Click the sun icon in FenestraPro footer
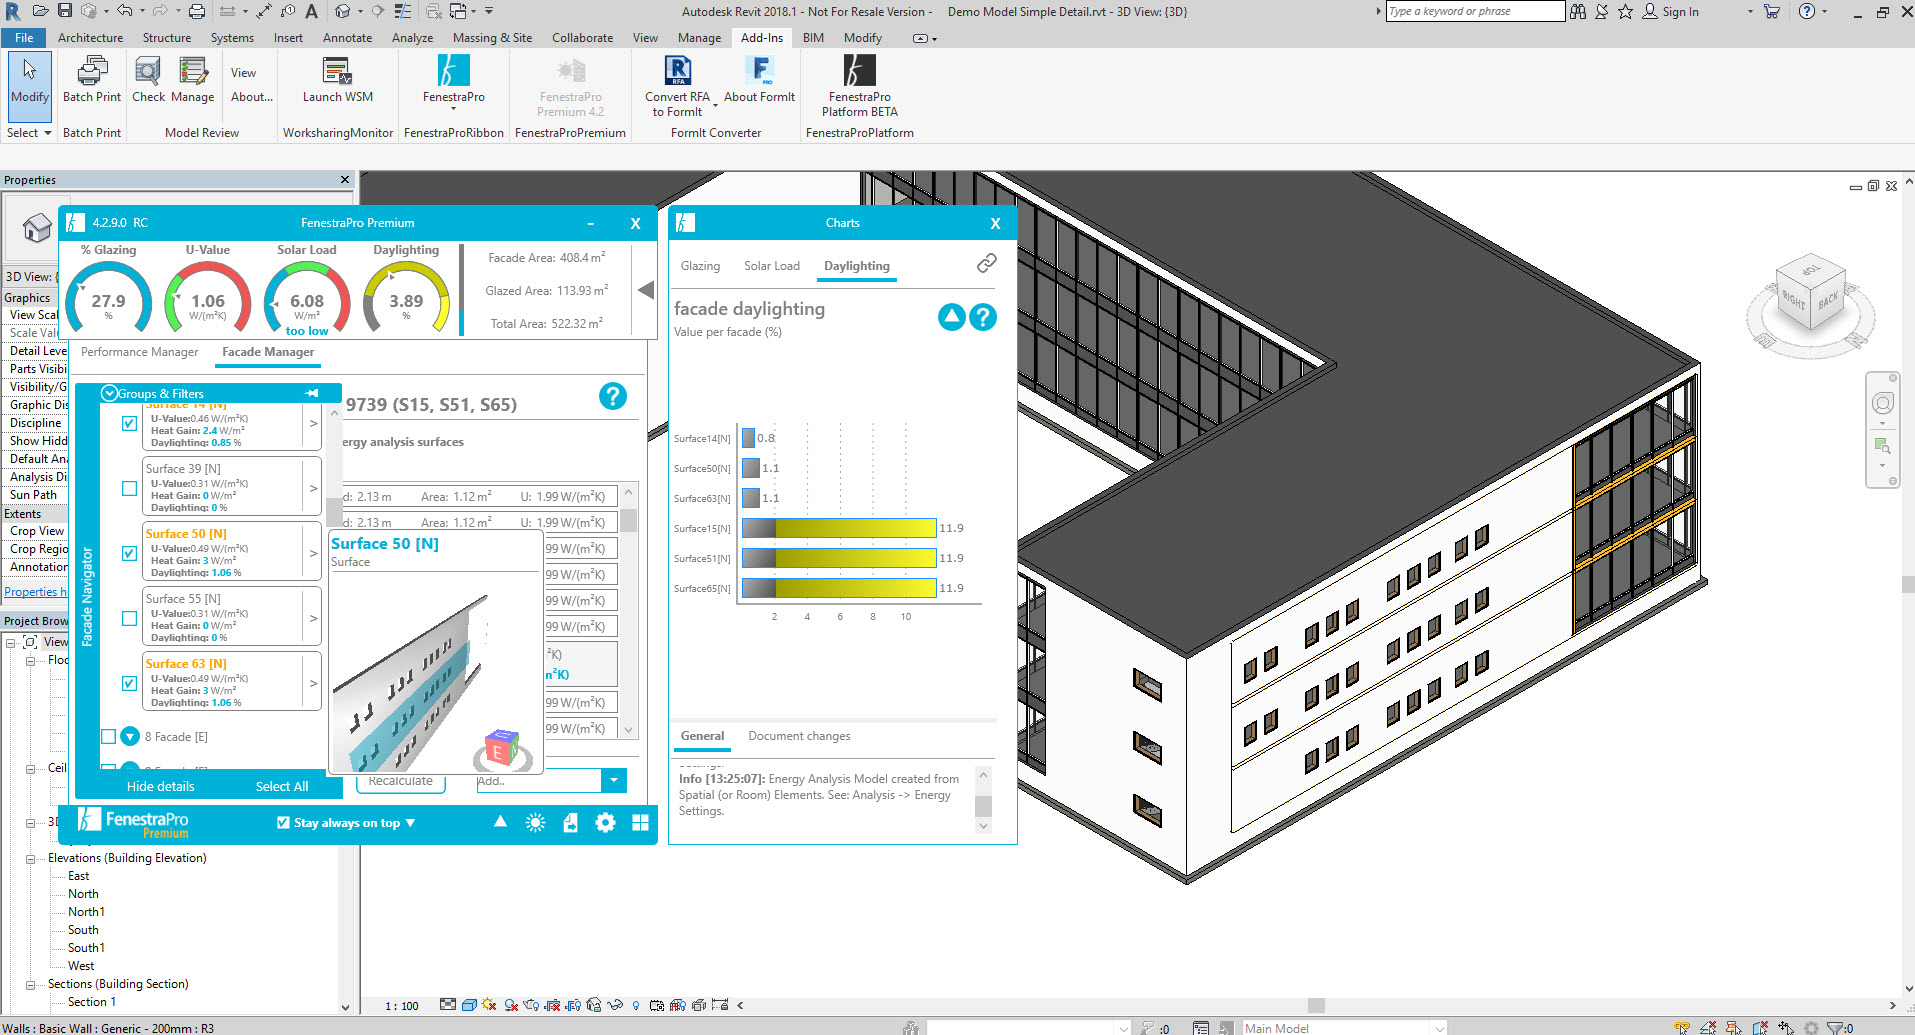 tap(535, 823)
